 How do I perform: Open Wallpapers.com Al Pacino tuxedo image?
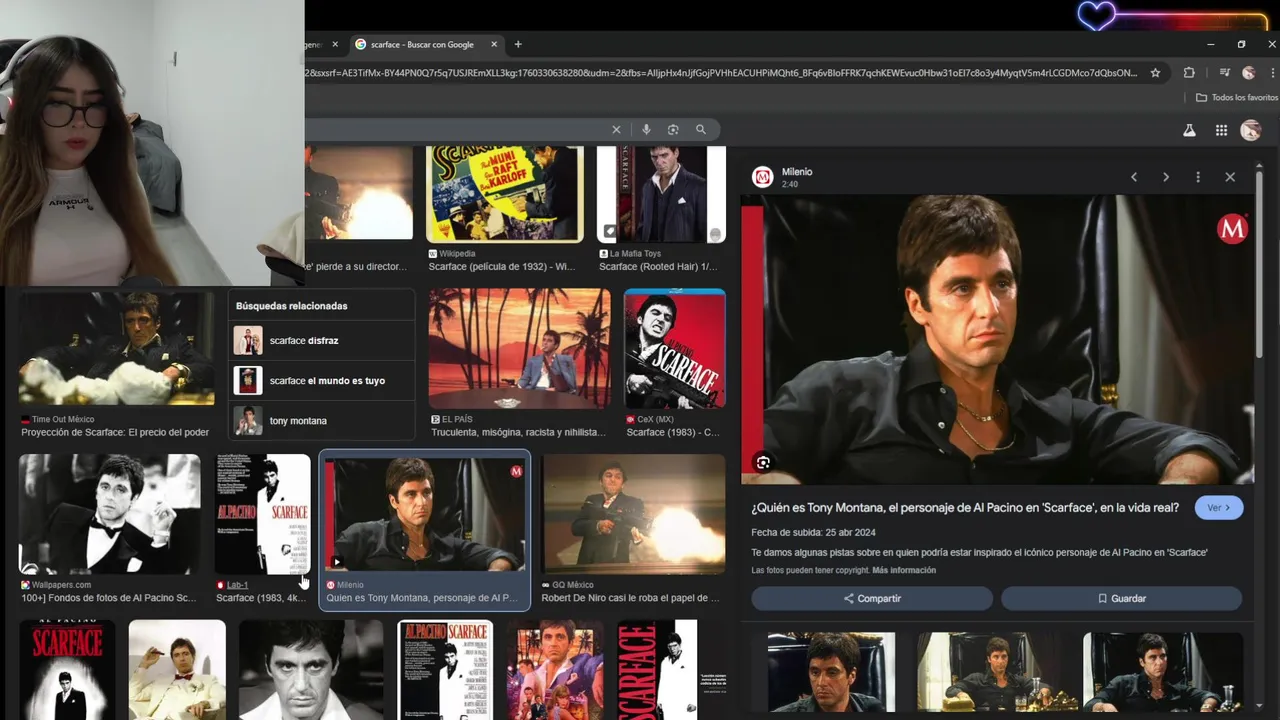tap(109, 514)
